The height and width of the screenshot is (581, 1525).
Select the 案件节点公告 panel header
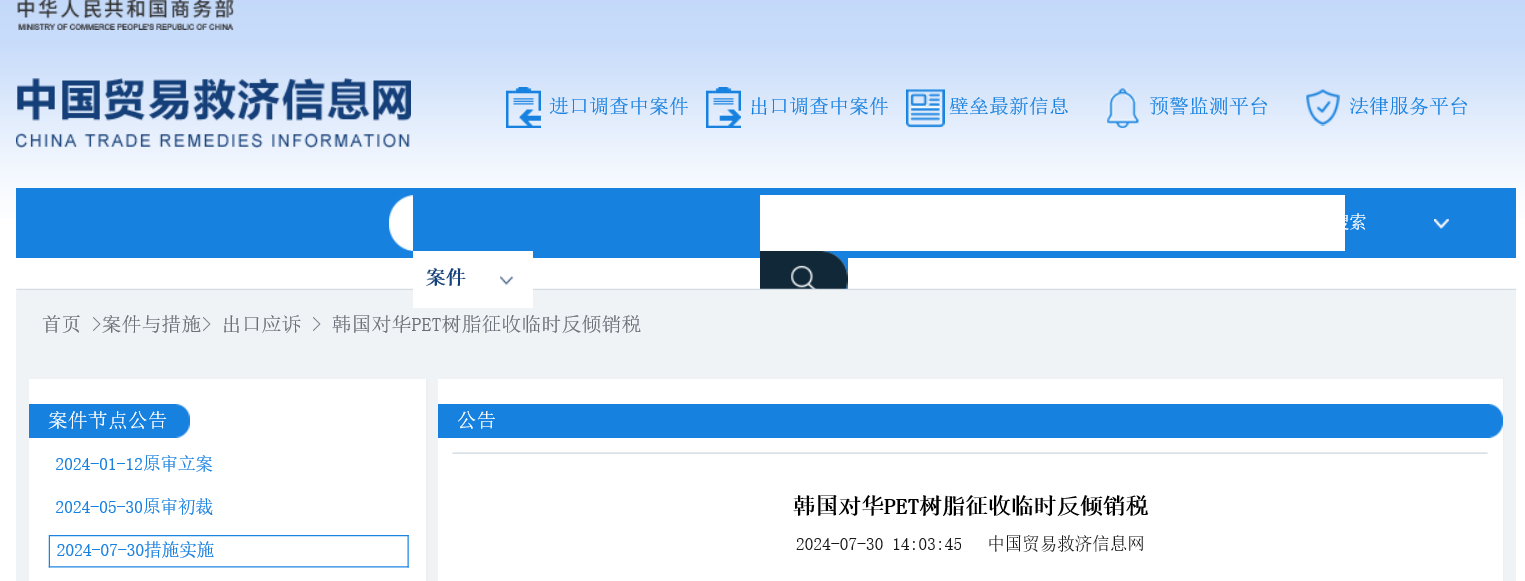109,421
